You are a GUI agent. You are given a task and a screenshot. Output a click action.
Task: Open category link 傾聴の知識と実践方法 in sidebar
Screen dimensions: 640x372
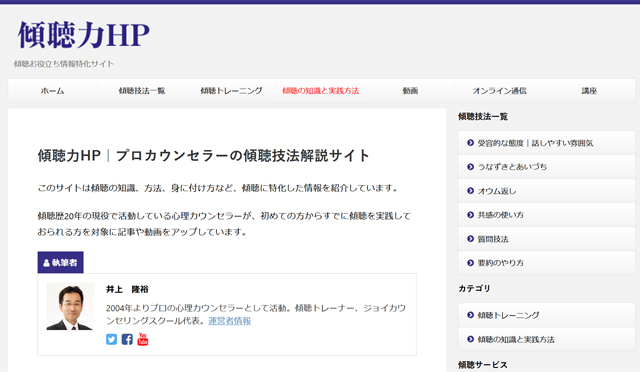[x=547, y=339]
